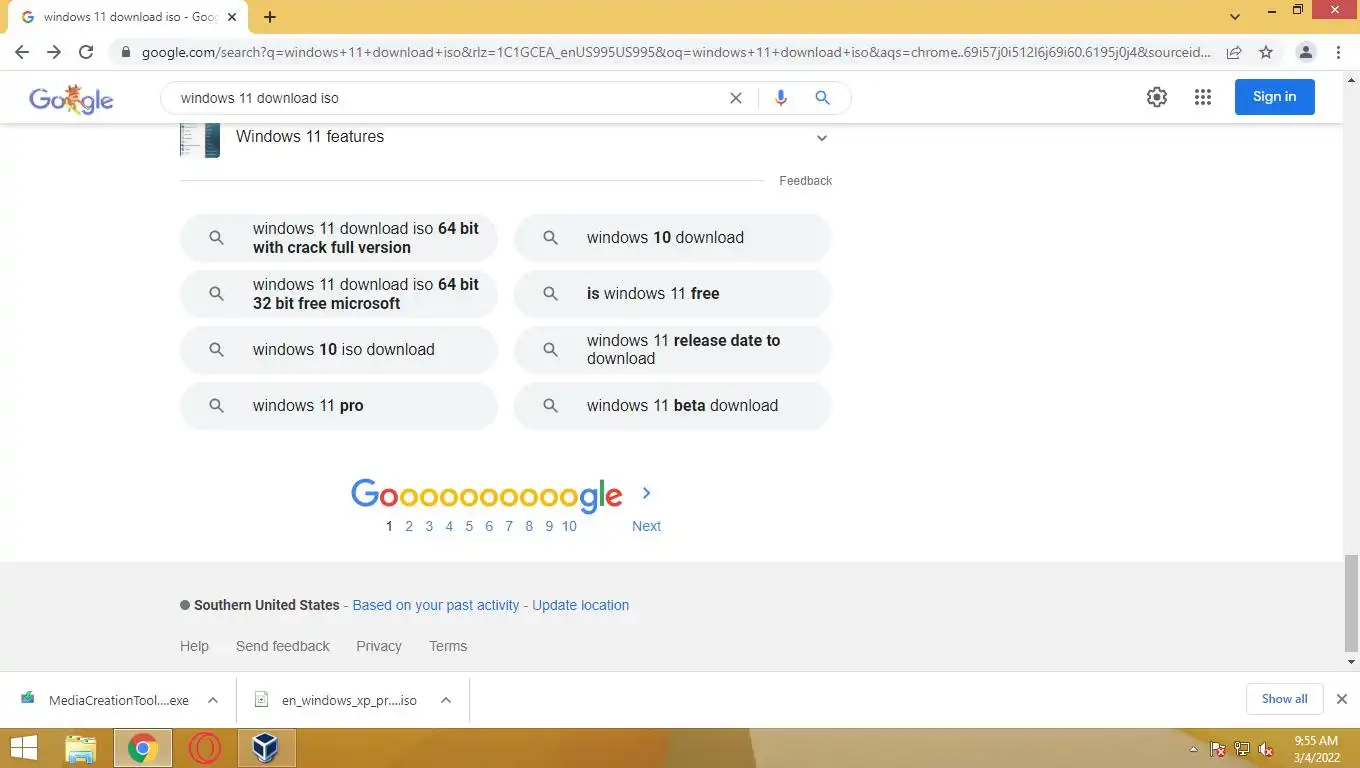Go to results page 8
This screenshot has width=1360, height=768.
529,526
